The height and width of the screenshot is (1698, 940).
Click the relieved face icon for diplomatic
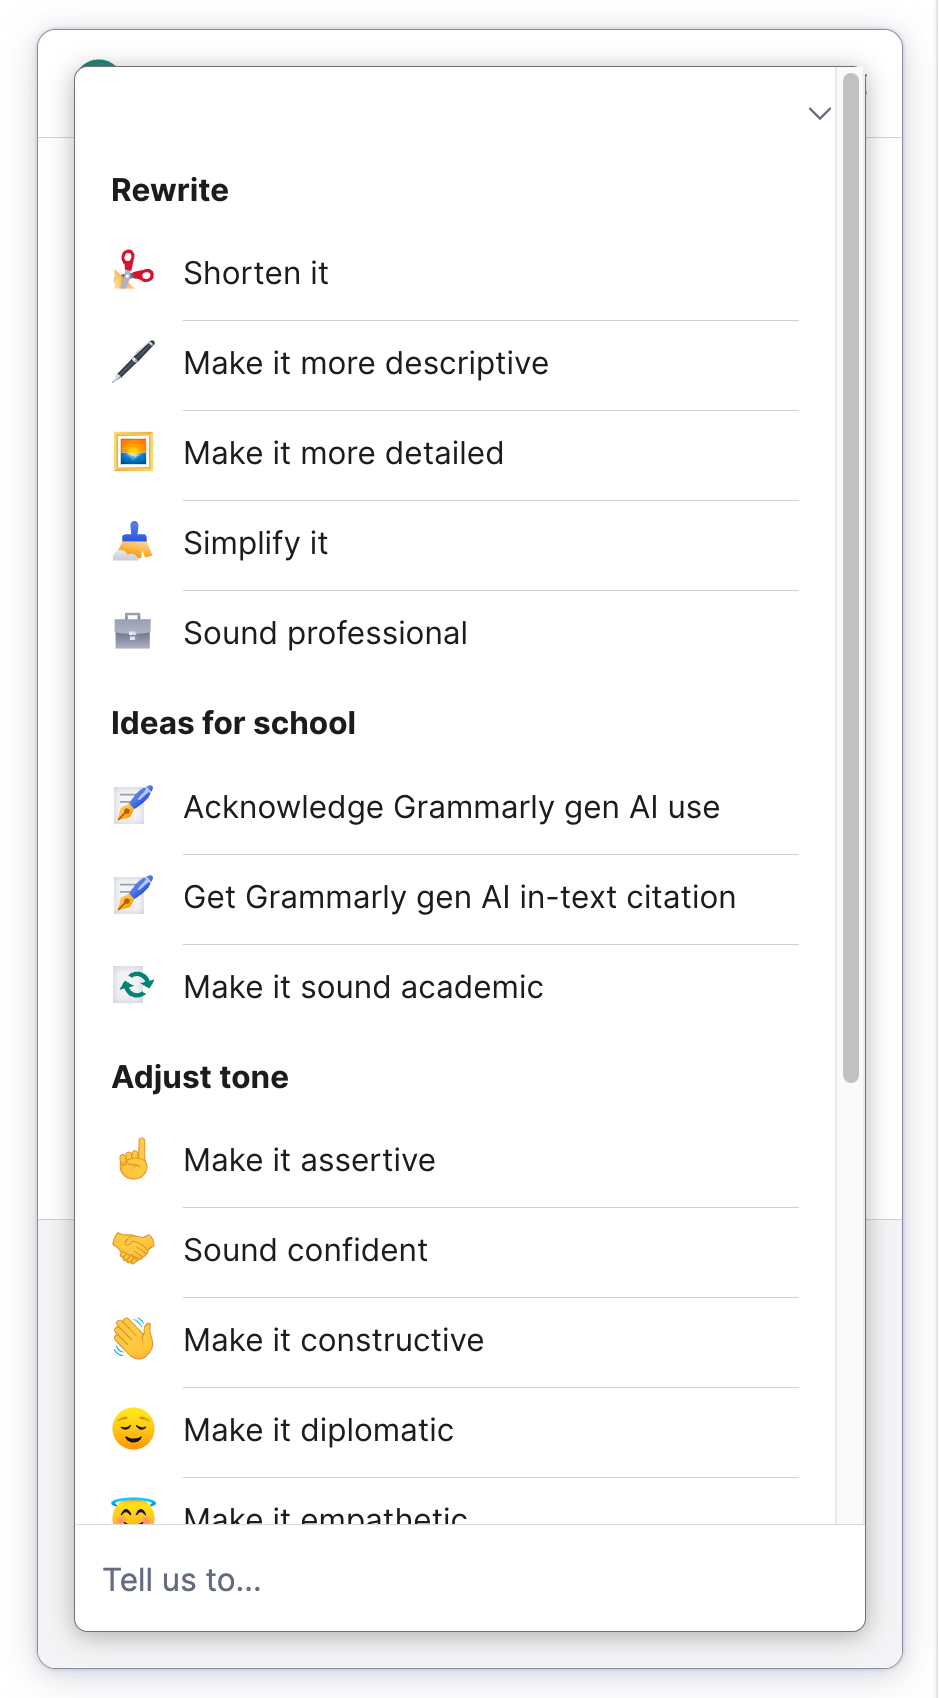tap(133, 1429)
